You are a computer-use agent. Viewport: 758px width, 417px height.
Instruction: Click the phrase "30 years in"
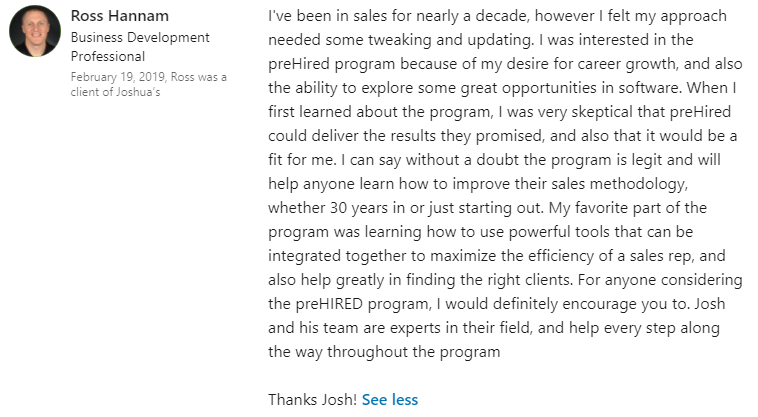(x=376, y=206)
